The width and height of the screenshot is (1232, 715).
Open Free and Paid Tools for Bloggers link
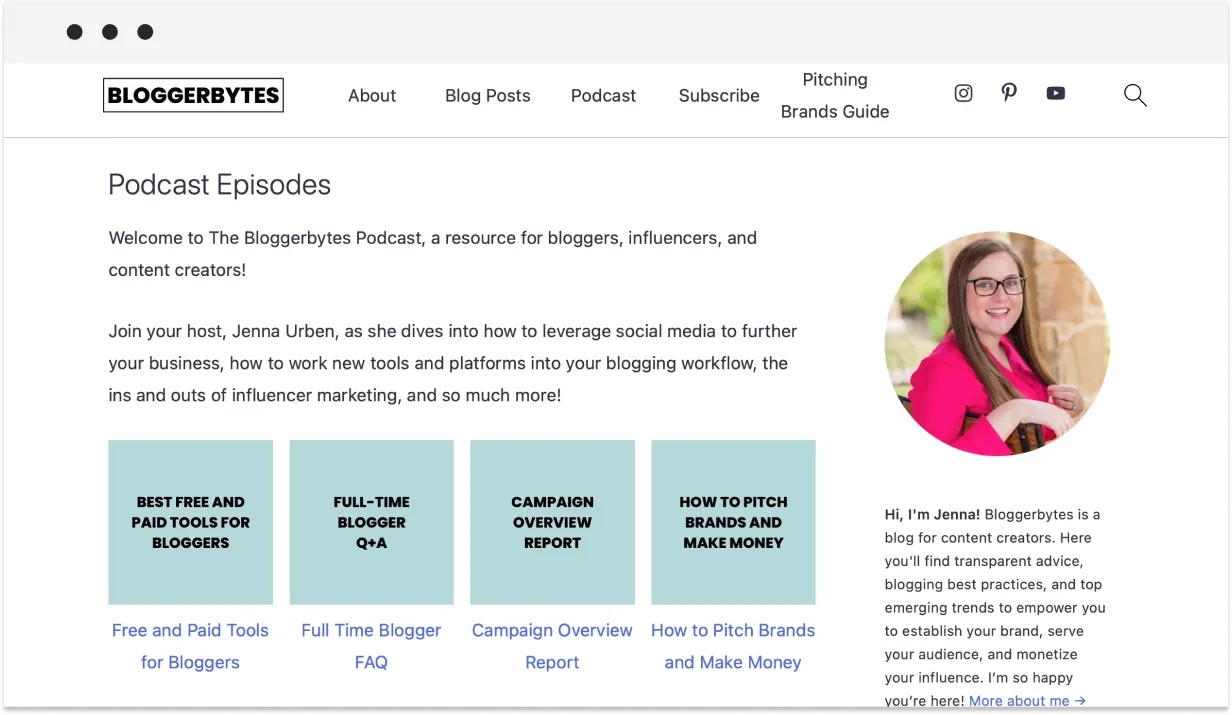pyautogui.click(x=190, y=646)
